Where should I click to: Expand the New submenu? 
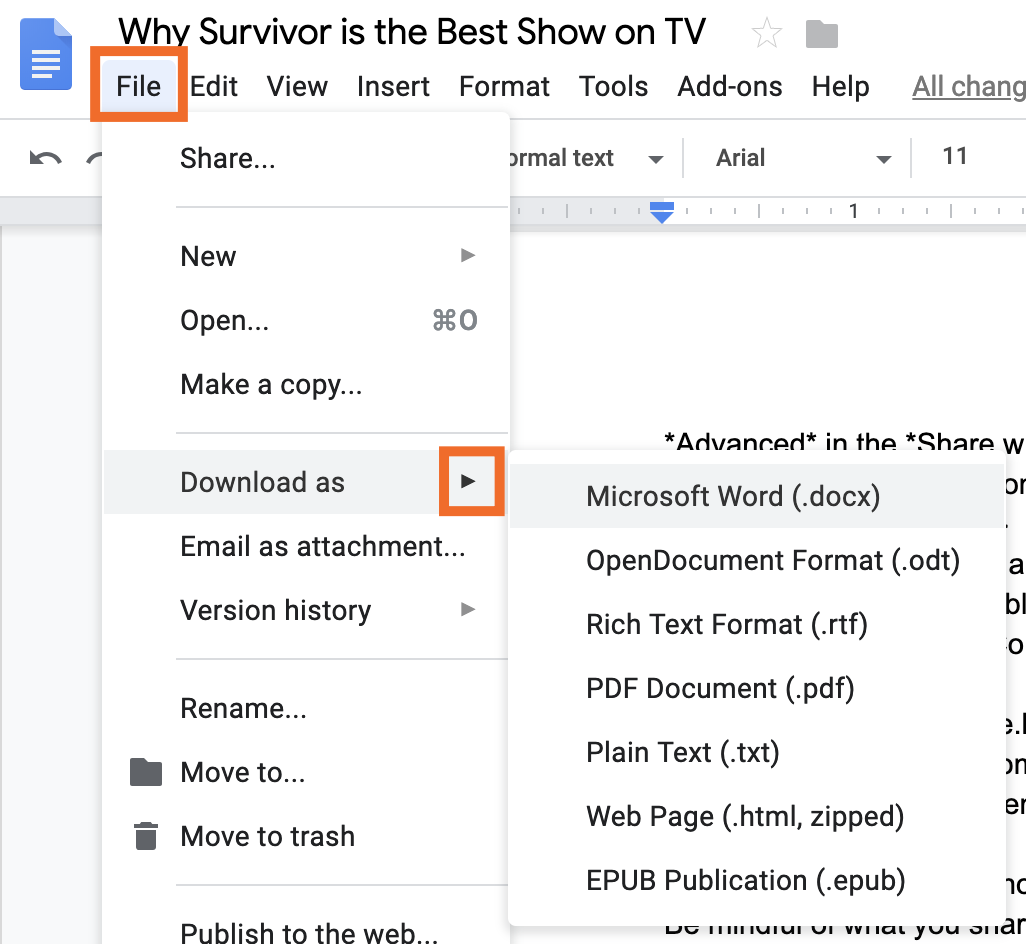click(467, 256)
